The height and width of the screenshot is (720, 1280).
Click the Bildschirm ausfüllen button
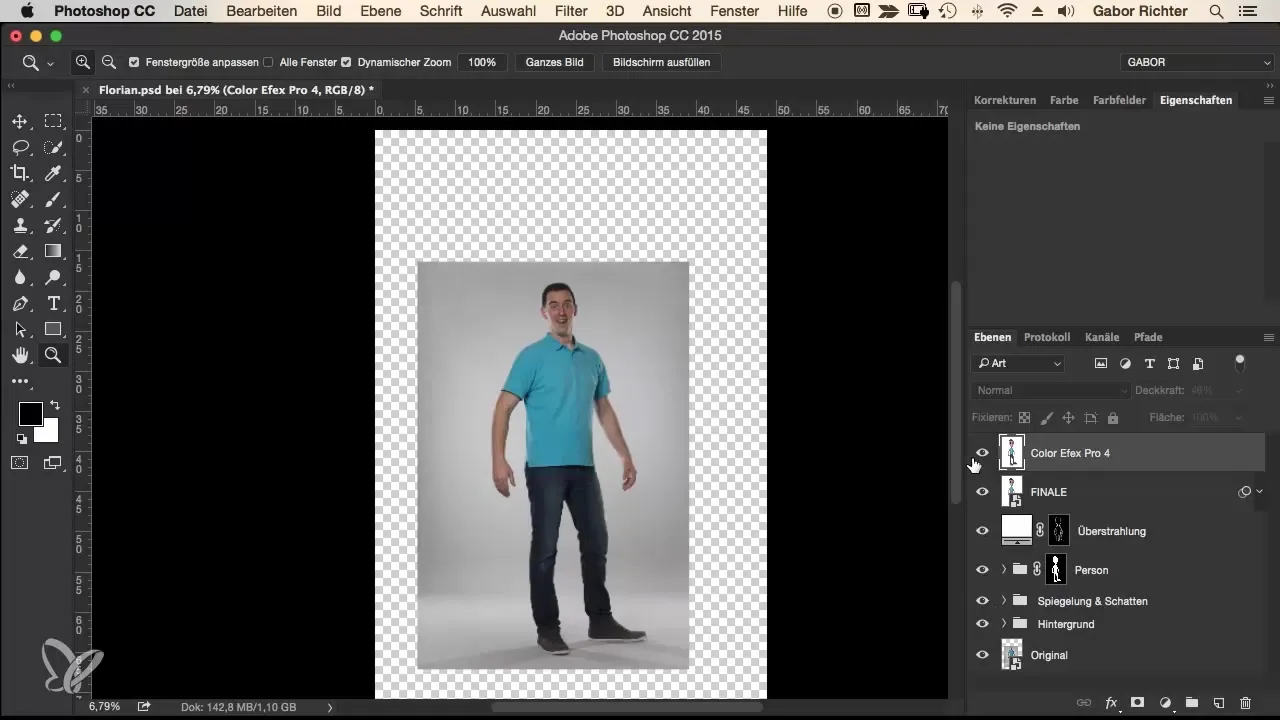pos(661,62)
